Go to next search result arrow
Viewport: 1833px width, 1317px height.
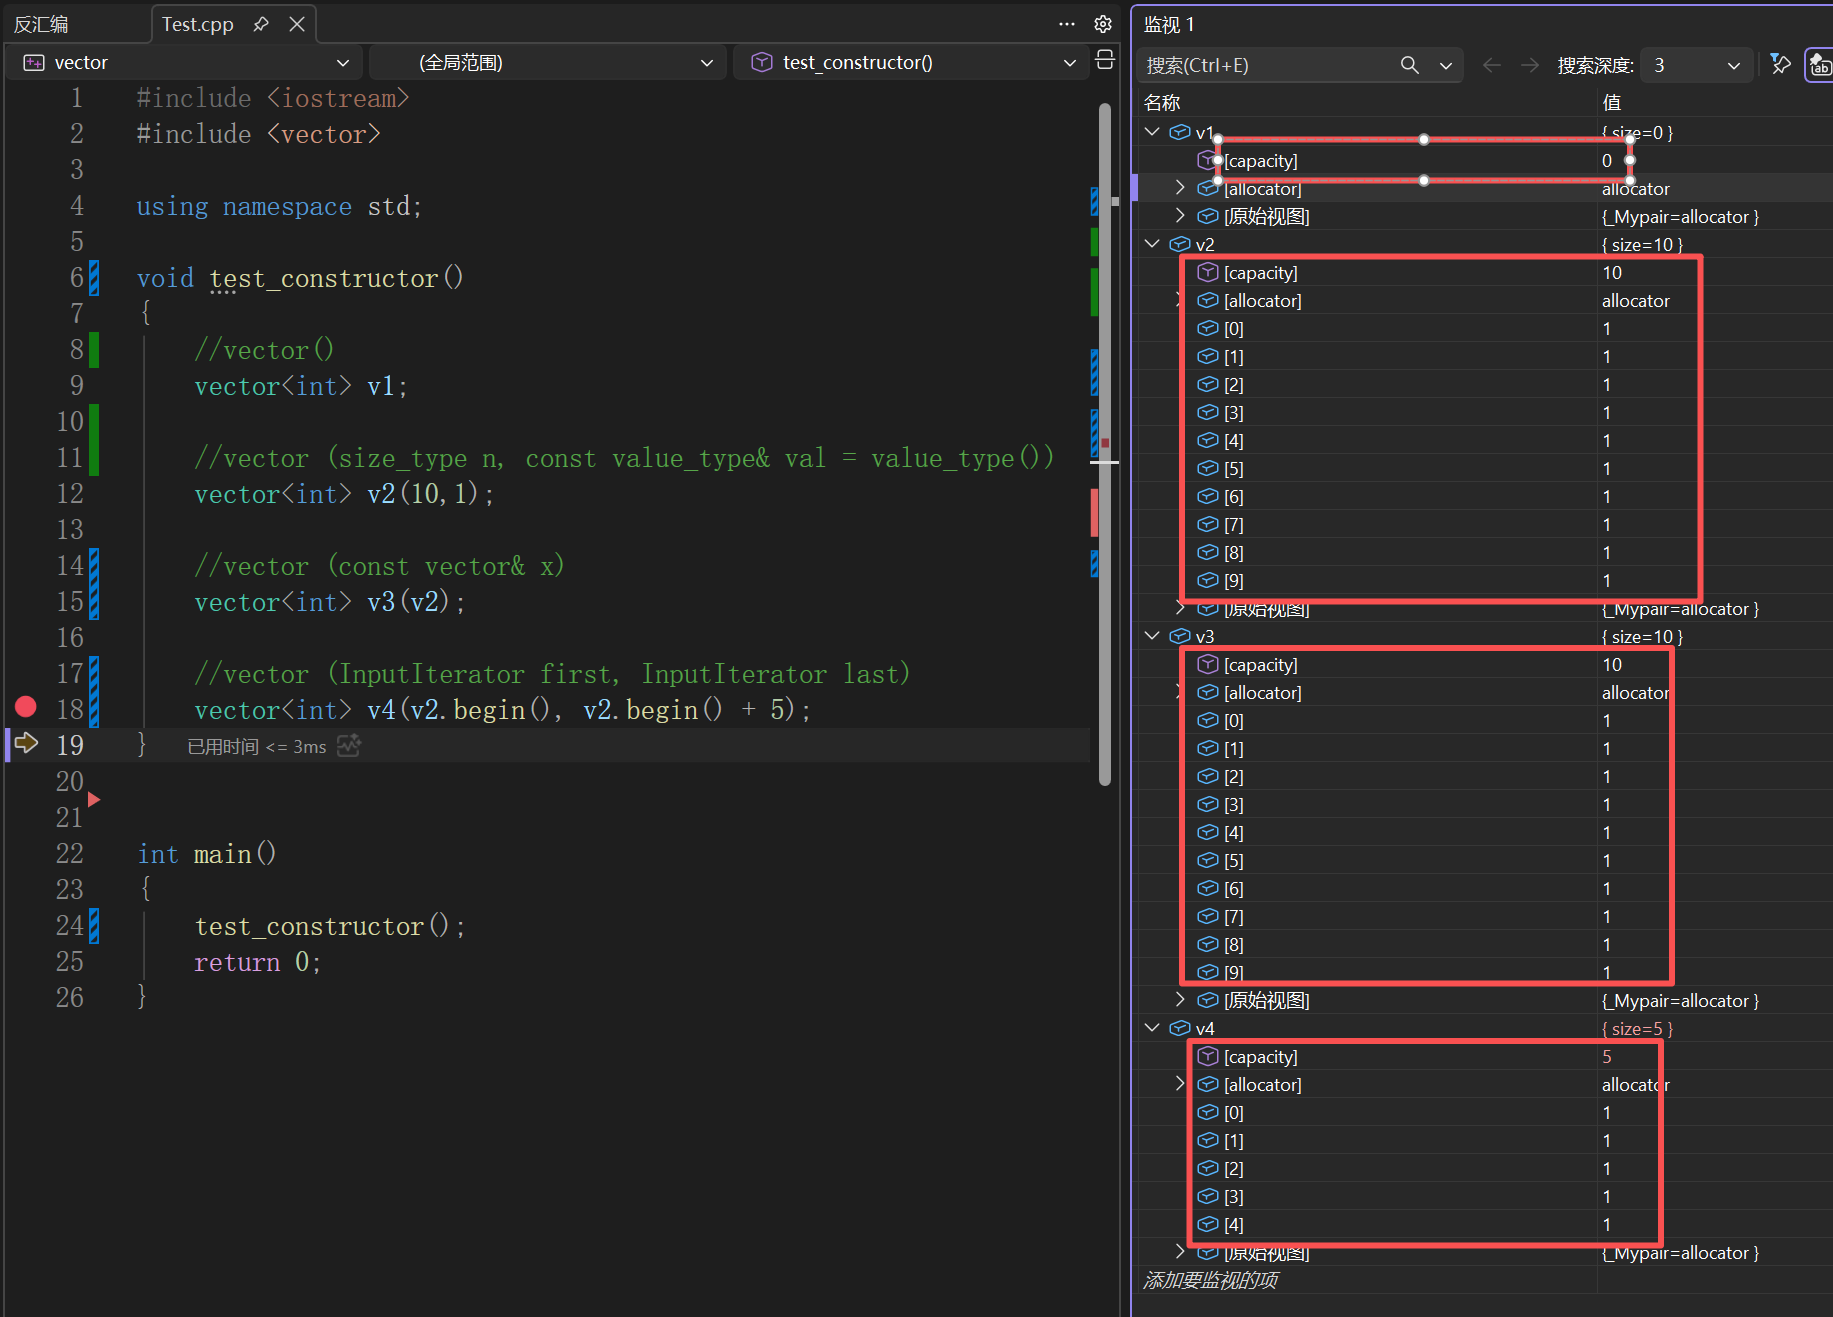point(1530,65)
